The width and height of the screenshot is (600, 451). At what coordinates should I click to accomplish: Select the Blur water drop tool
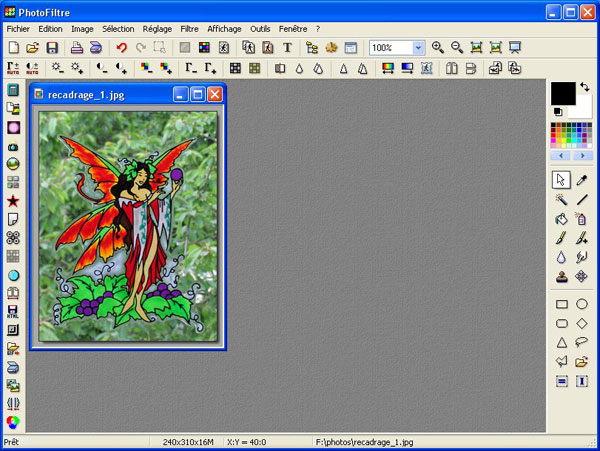click(561, 257)
